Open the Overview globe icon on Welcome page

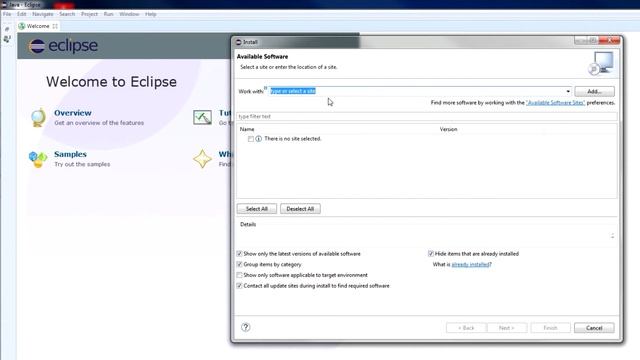[x=38, y=118]
